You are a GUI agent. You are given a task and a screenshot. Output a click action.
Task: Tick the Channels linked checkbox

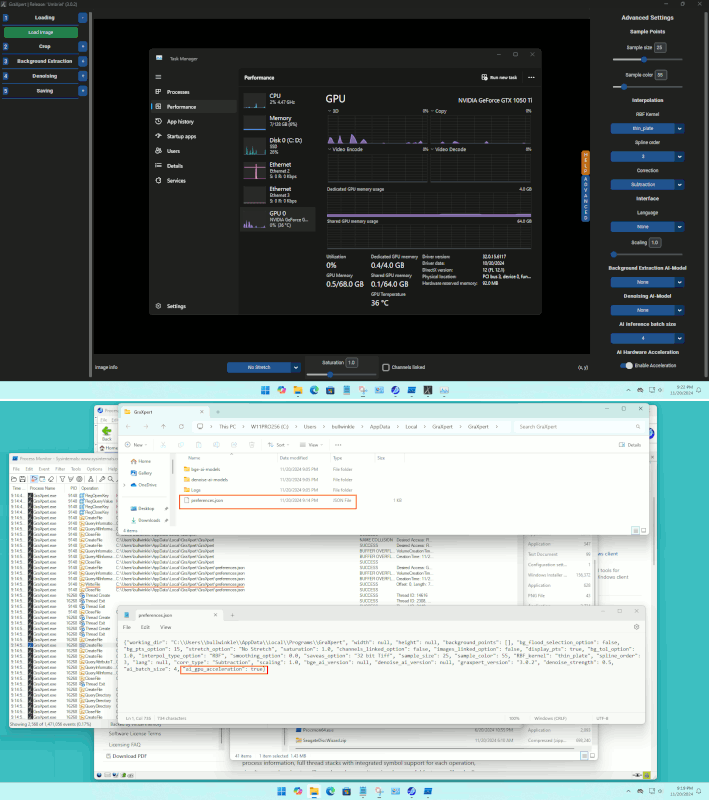click(386, 367)
